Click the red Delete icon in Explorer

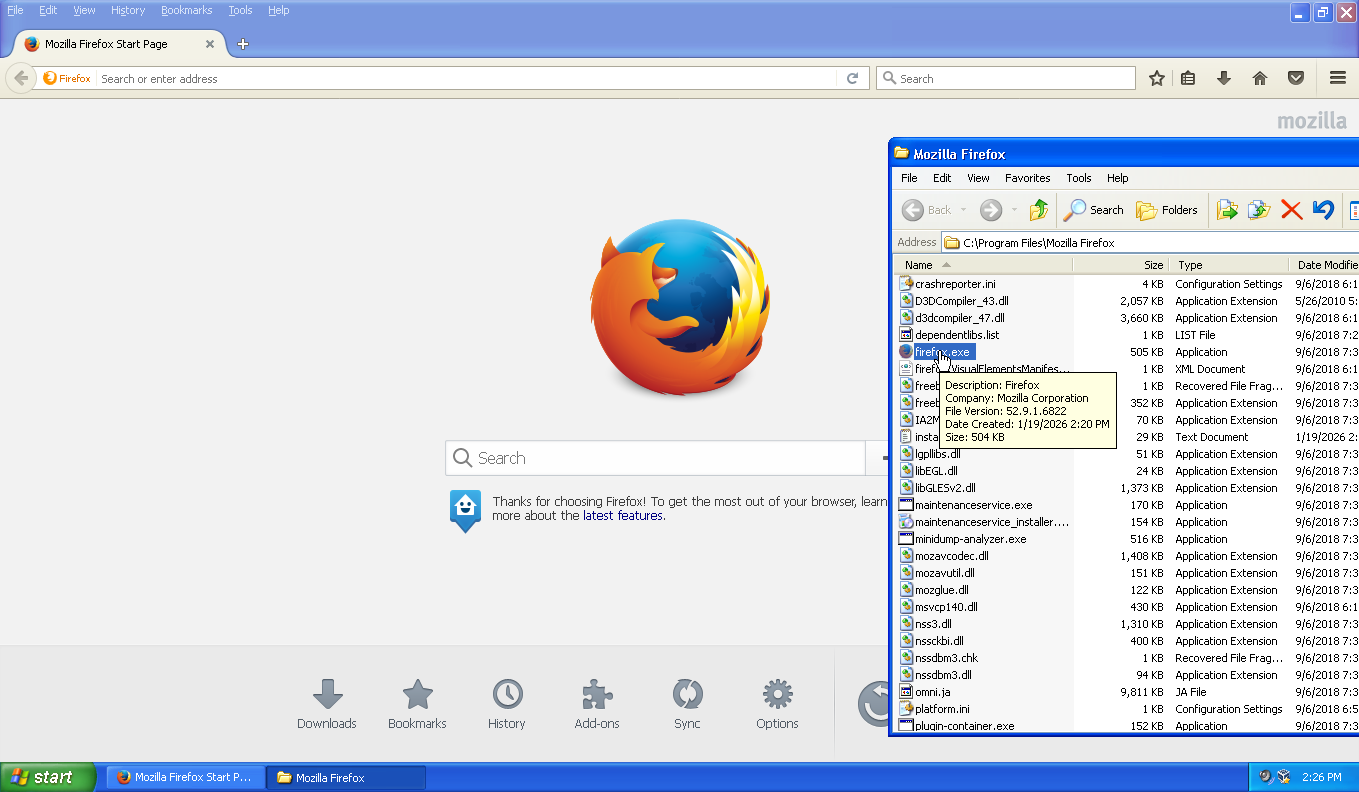coord(1291,210)
